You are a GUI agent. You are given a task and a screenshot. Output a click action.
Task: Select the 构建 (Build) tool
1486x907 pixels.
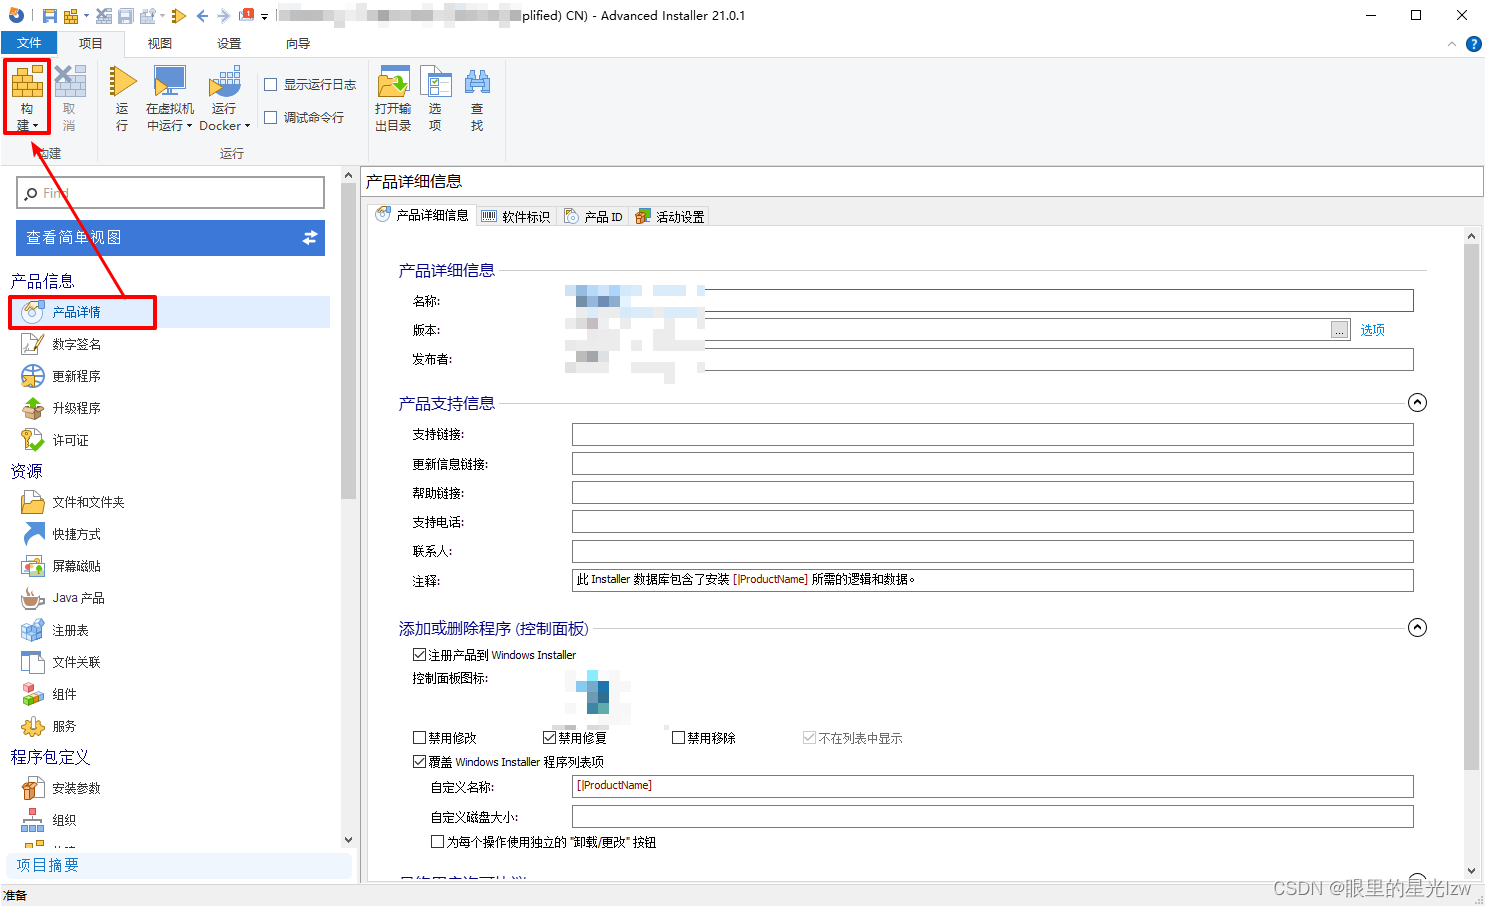point(27,97)
